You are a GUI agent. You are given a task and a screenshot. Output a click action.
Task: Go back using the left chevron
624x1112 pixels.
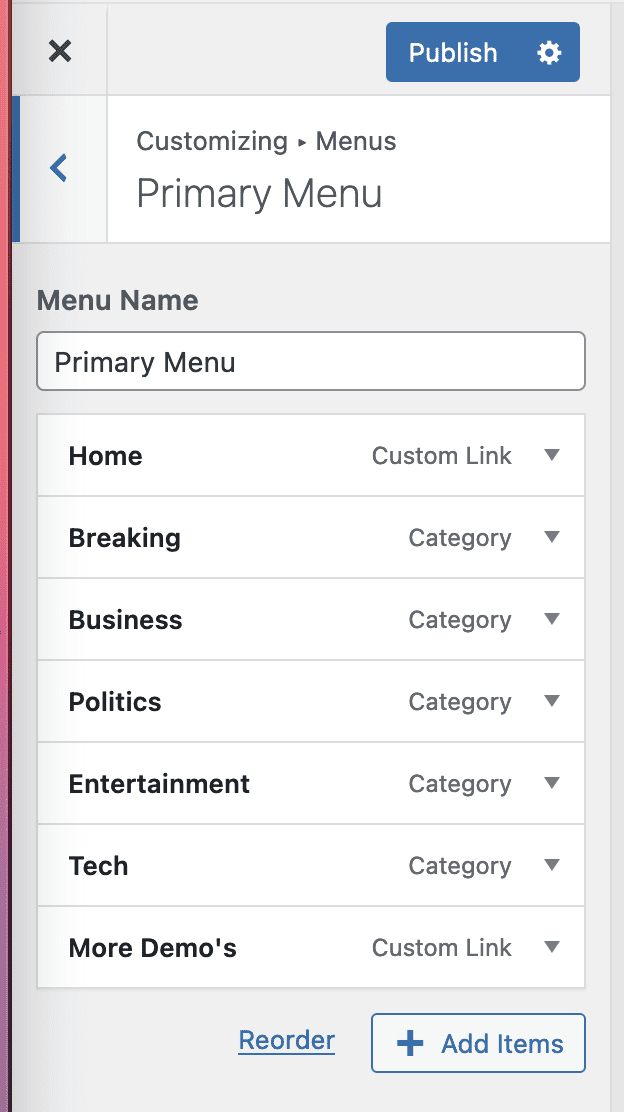(59, 168)
